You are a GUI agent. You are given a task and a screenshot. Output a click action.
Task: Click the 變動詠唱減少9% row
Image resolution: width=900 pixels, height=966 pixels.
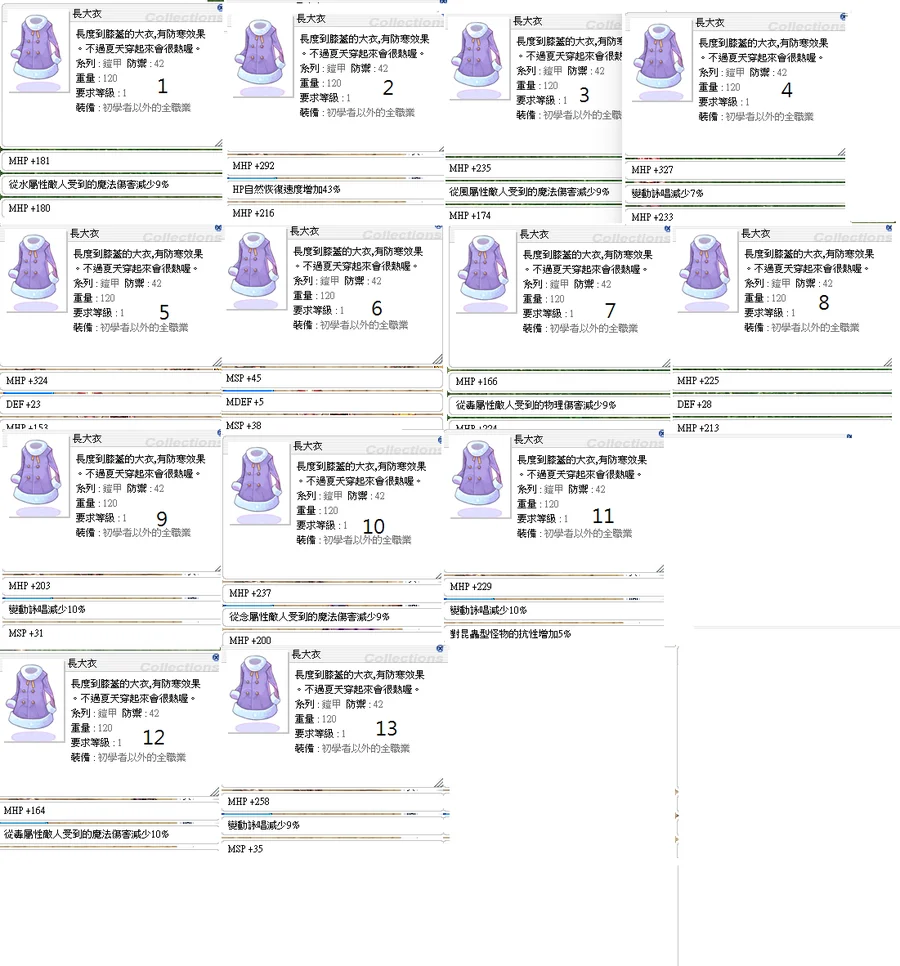point(336,825)
